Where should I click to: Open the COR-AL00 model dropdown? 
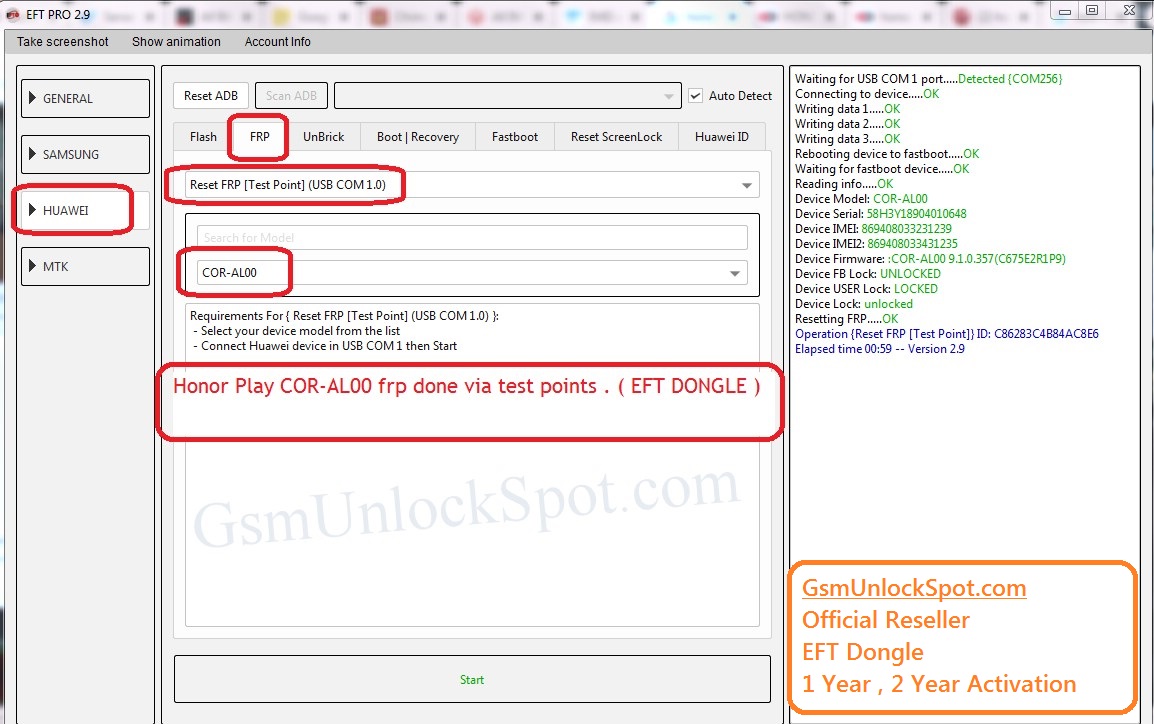472,272
